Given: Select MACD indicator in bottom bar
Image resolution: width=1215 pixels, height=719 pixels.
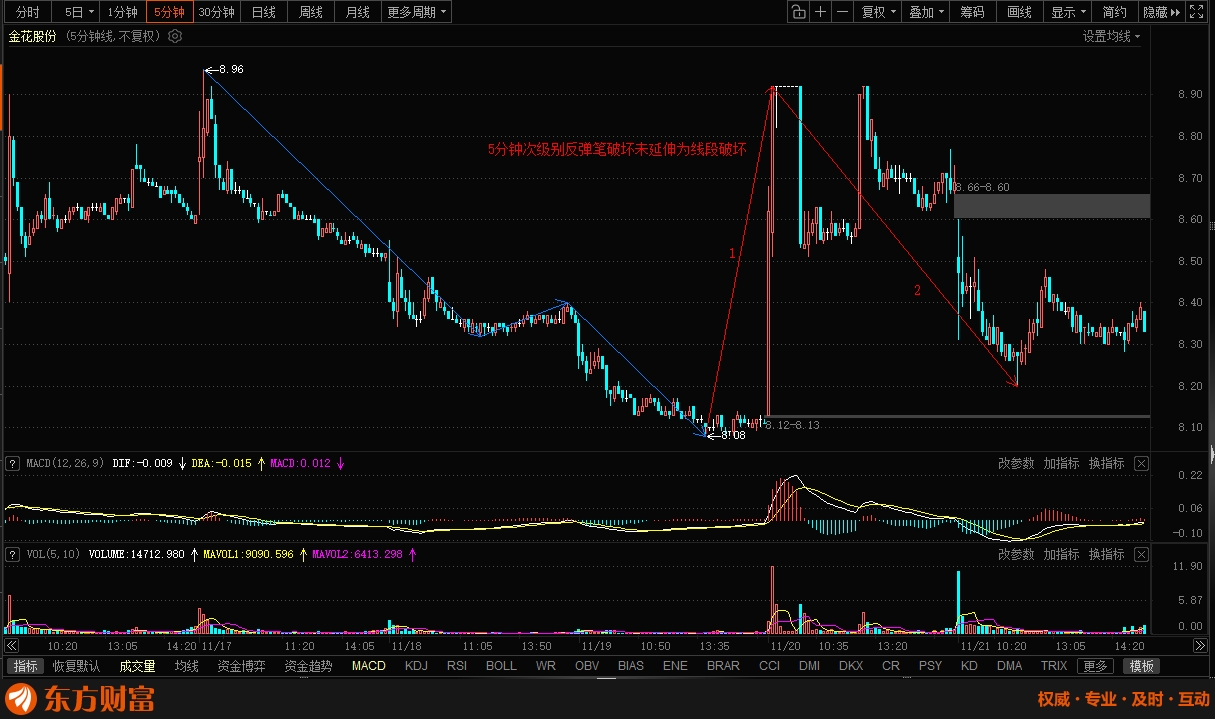Looking at the screenshot, I should [x=368, y=666].
